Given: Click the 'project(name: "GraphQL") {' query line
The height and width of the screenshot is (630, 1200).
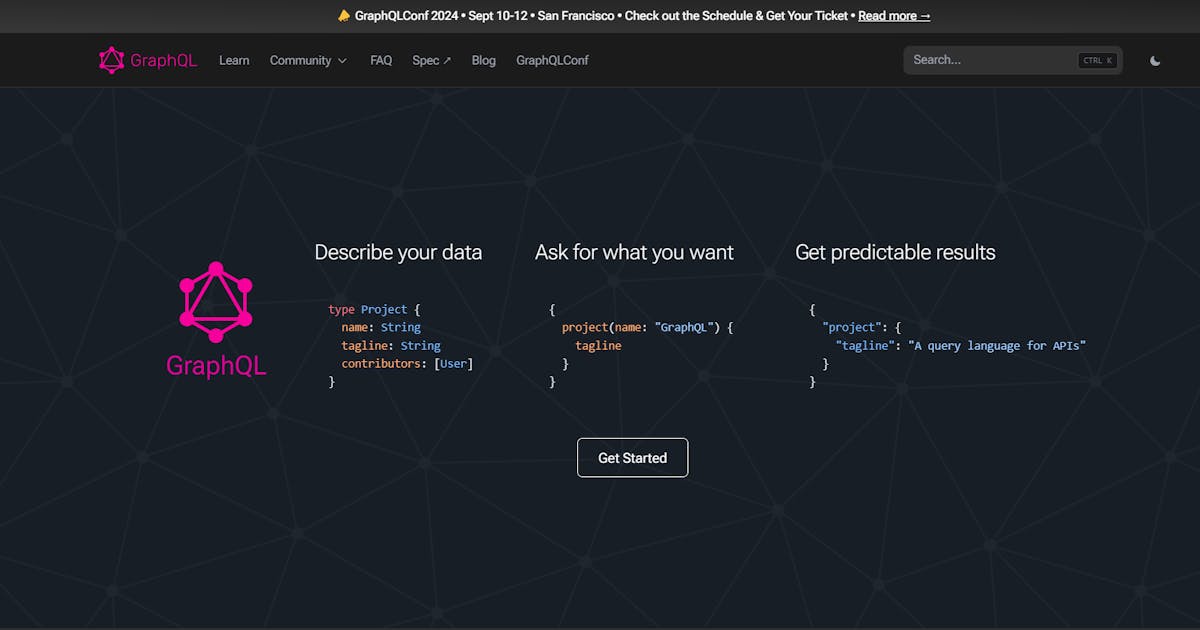Looking at the screenshot, I should 648,327.
